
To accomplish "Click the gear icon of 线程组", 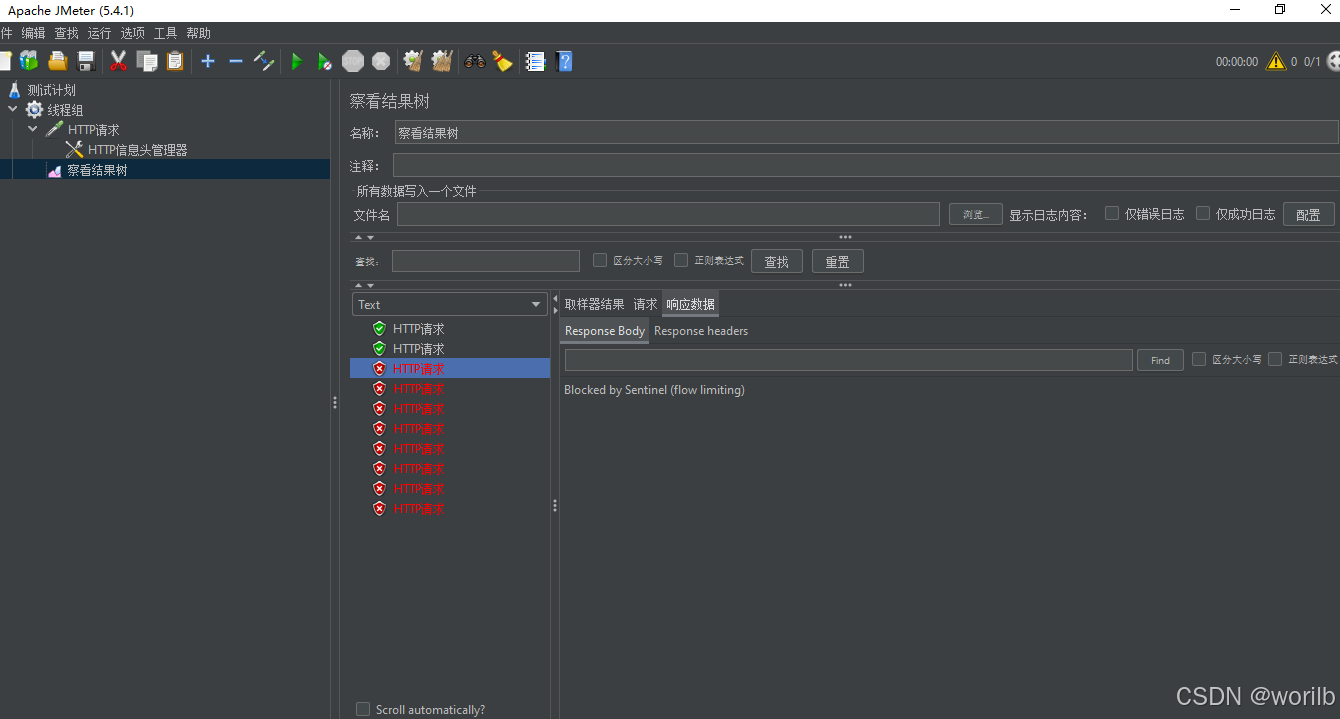I will [x=35, y=110].
